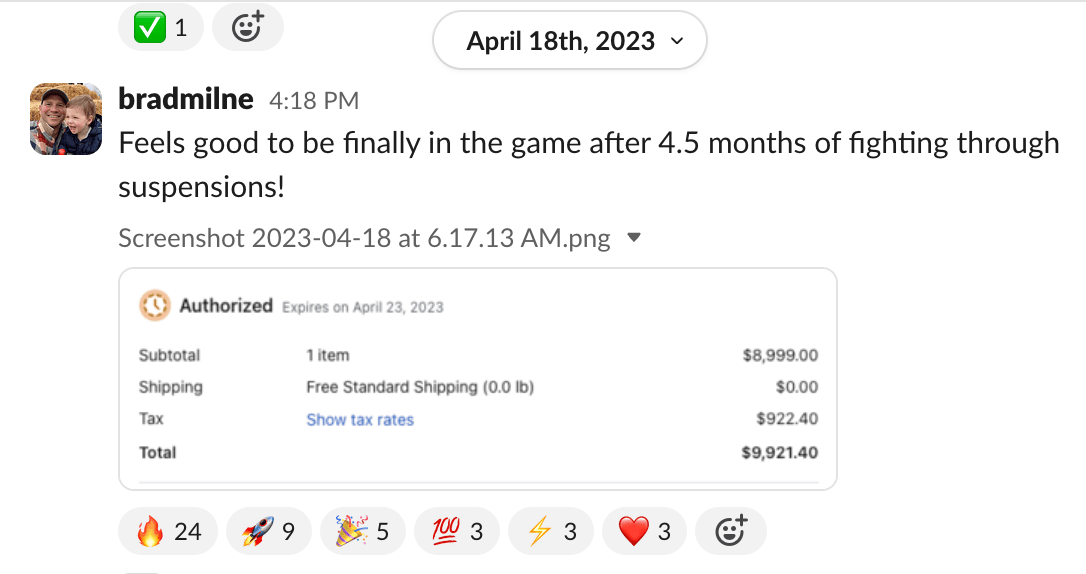This screenshot has height=574, width=1086.
Task: Click the Free Standard Shipping text
Action: click(420, 387)
